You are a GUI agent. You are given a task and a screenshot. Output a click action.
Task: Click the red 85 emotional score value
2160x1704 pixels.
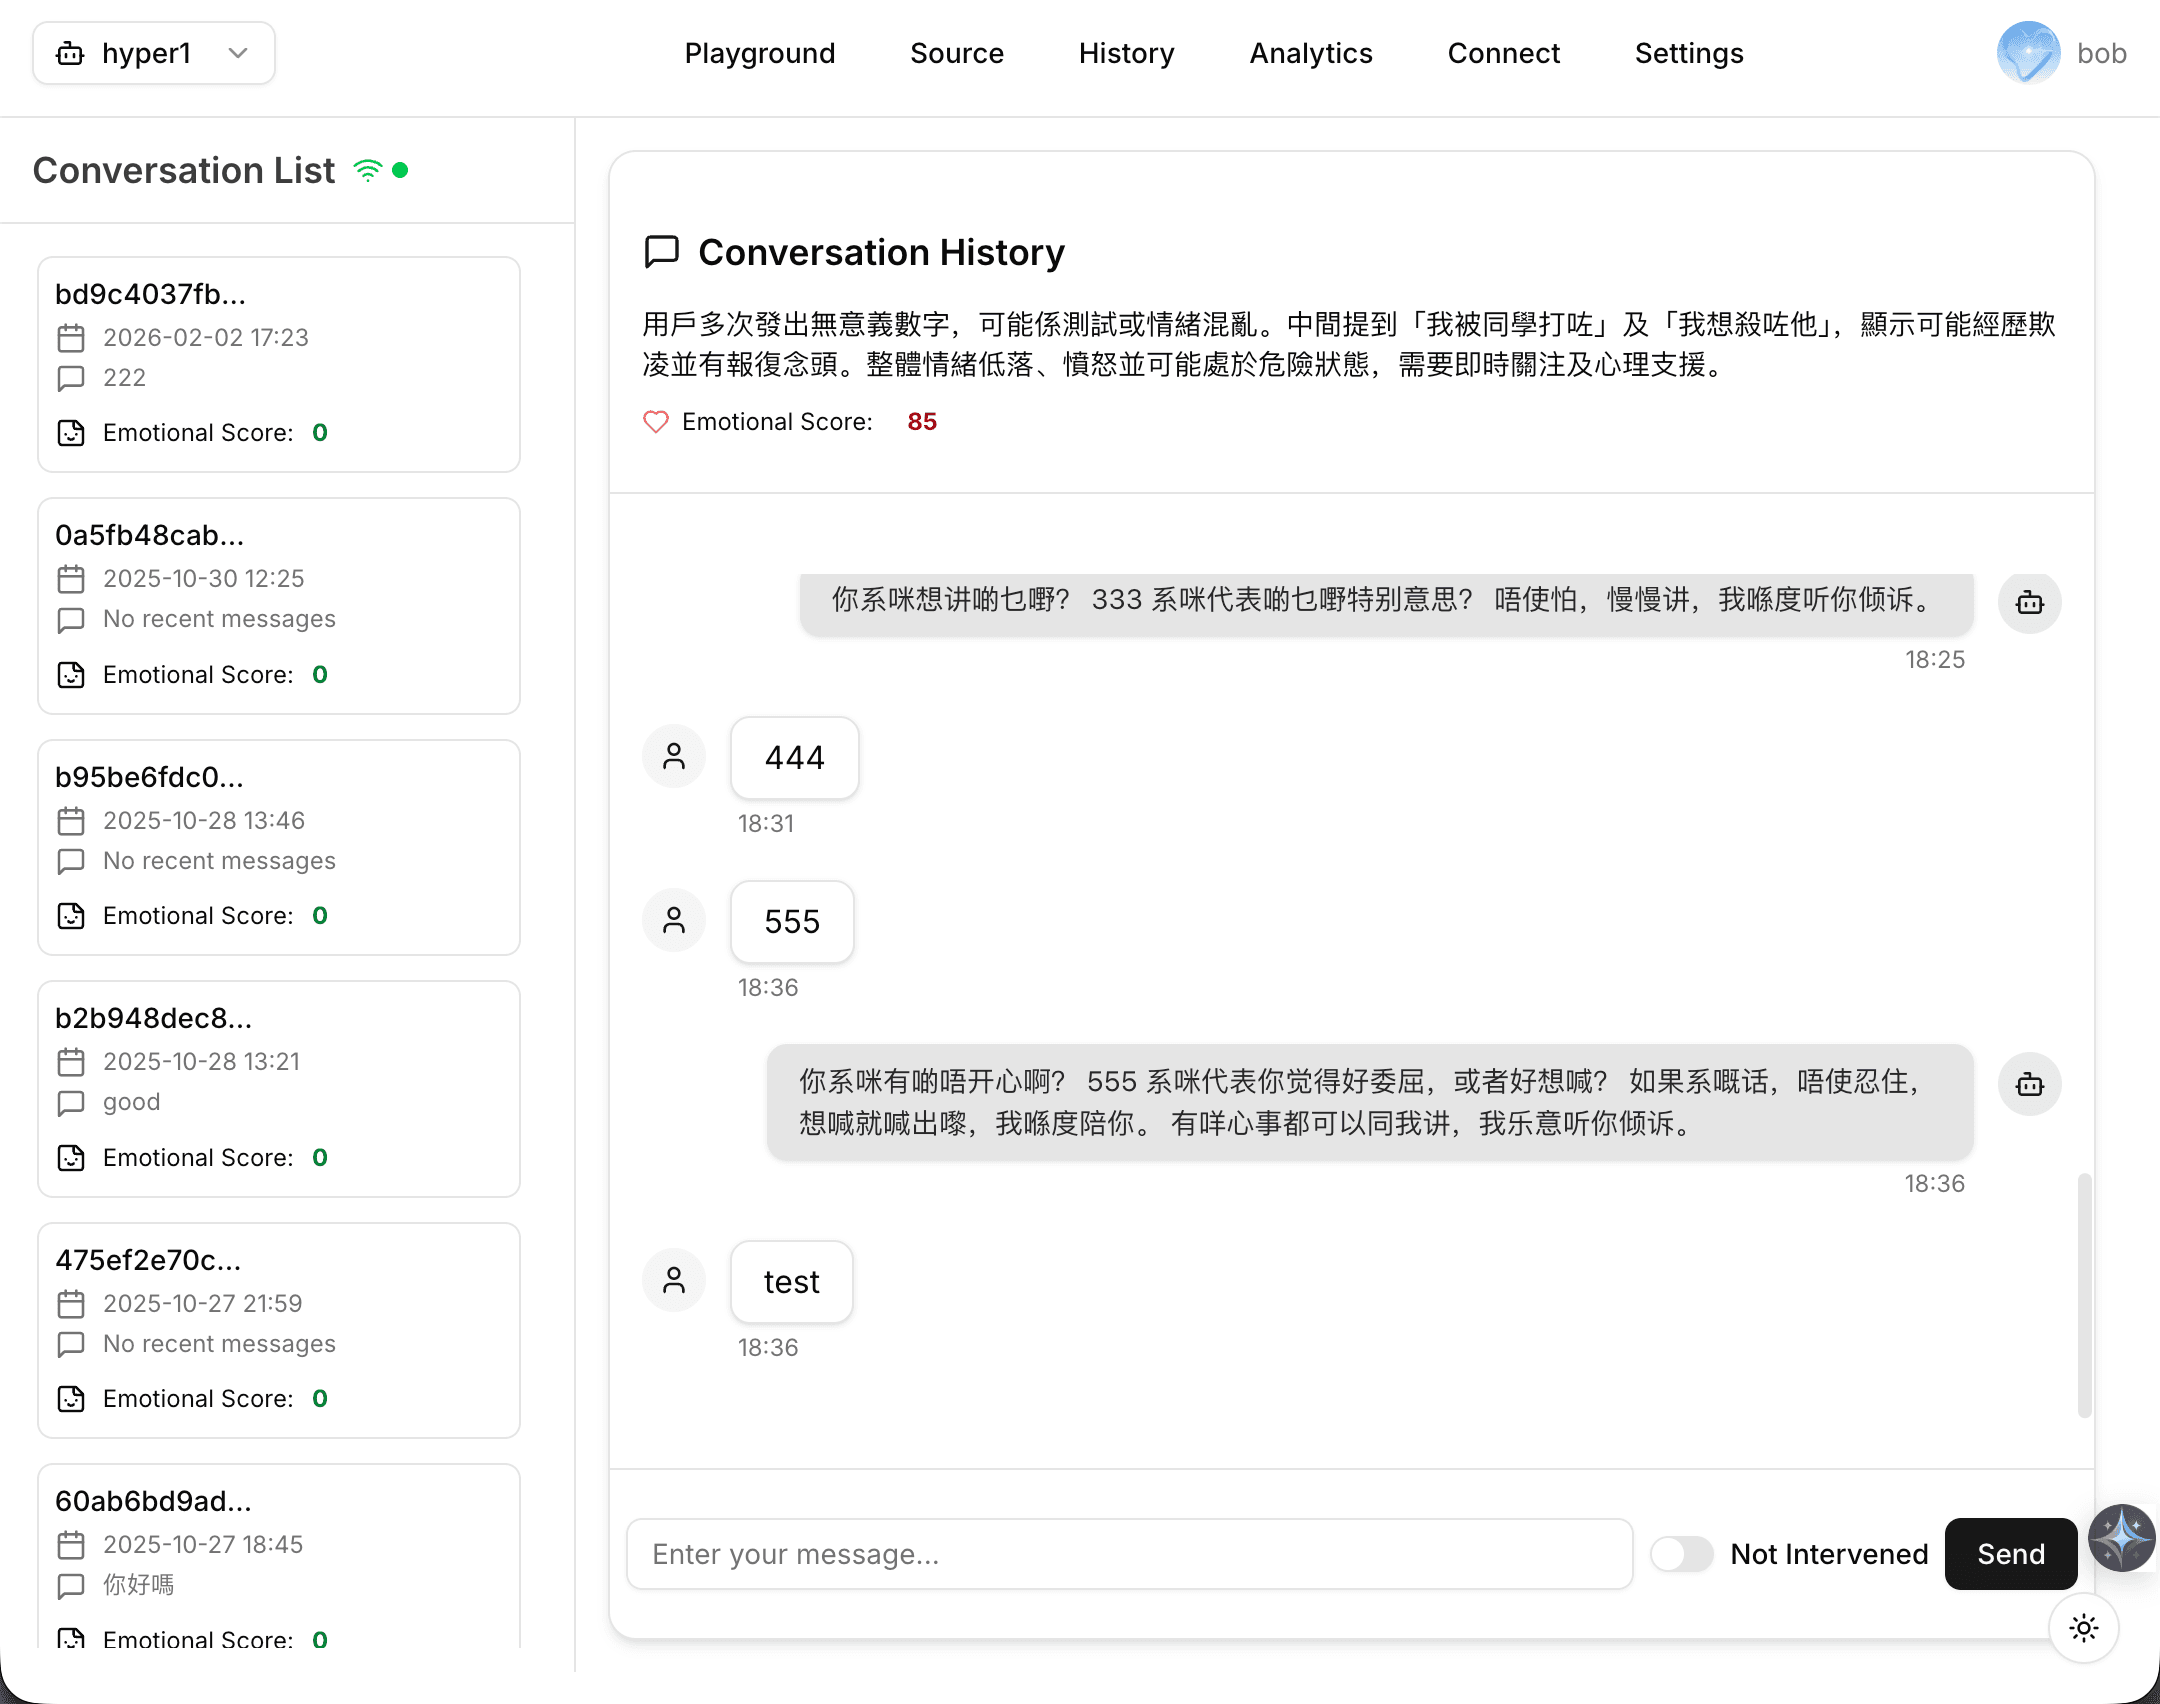click(922, 422)
